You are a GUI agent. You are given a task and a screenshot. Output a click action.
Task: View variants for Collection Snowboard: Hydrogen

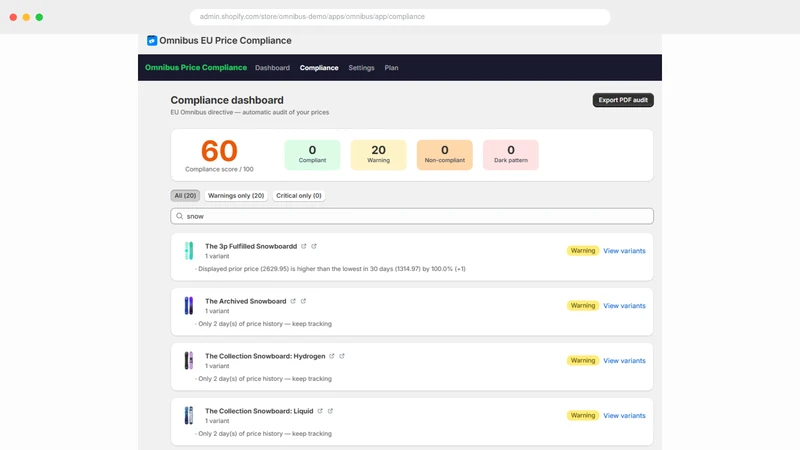(x=624, y=361)
